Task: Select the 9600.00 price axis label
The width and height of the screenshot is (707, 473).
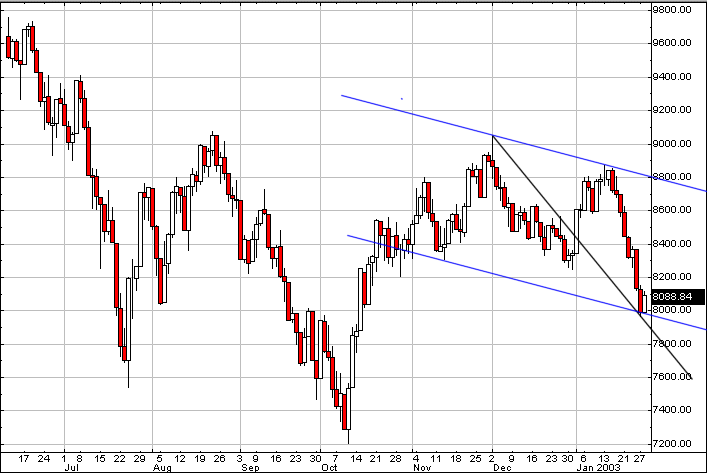Action: pyautogui.click(x=672, y=43)
